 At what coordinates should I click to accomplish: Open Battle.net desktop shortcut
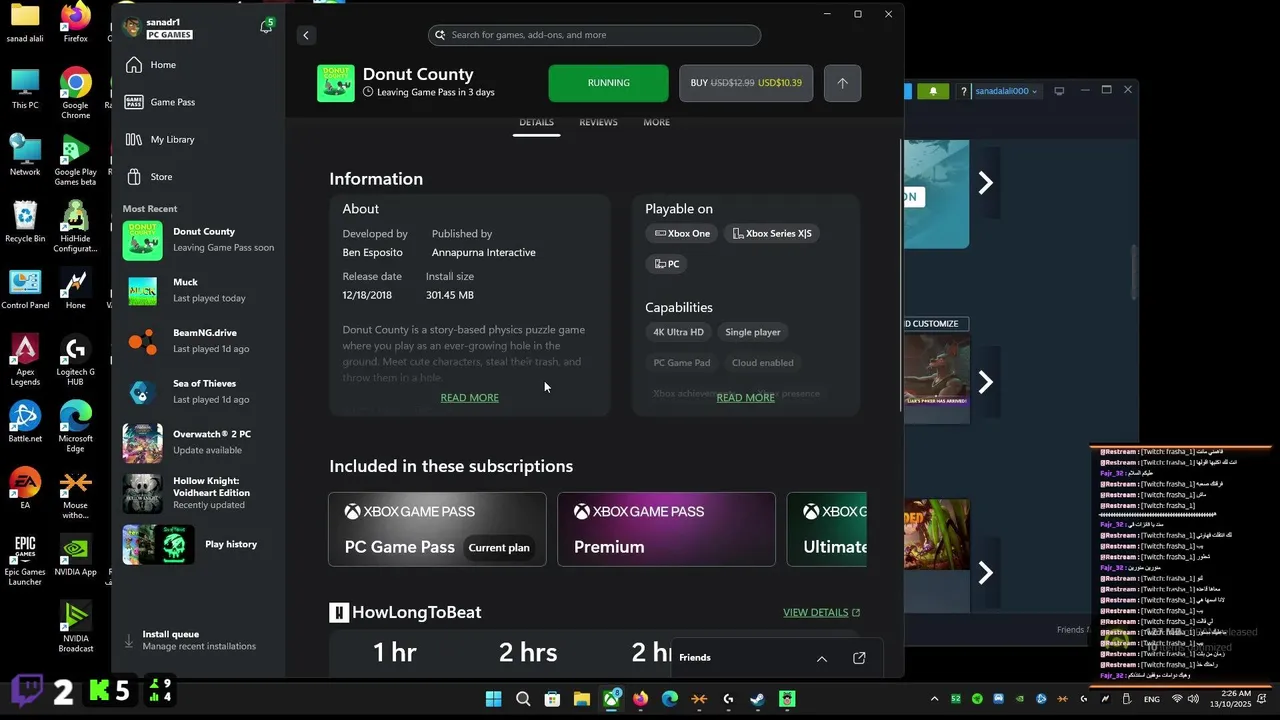pos(25,422)
